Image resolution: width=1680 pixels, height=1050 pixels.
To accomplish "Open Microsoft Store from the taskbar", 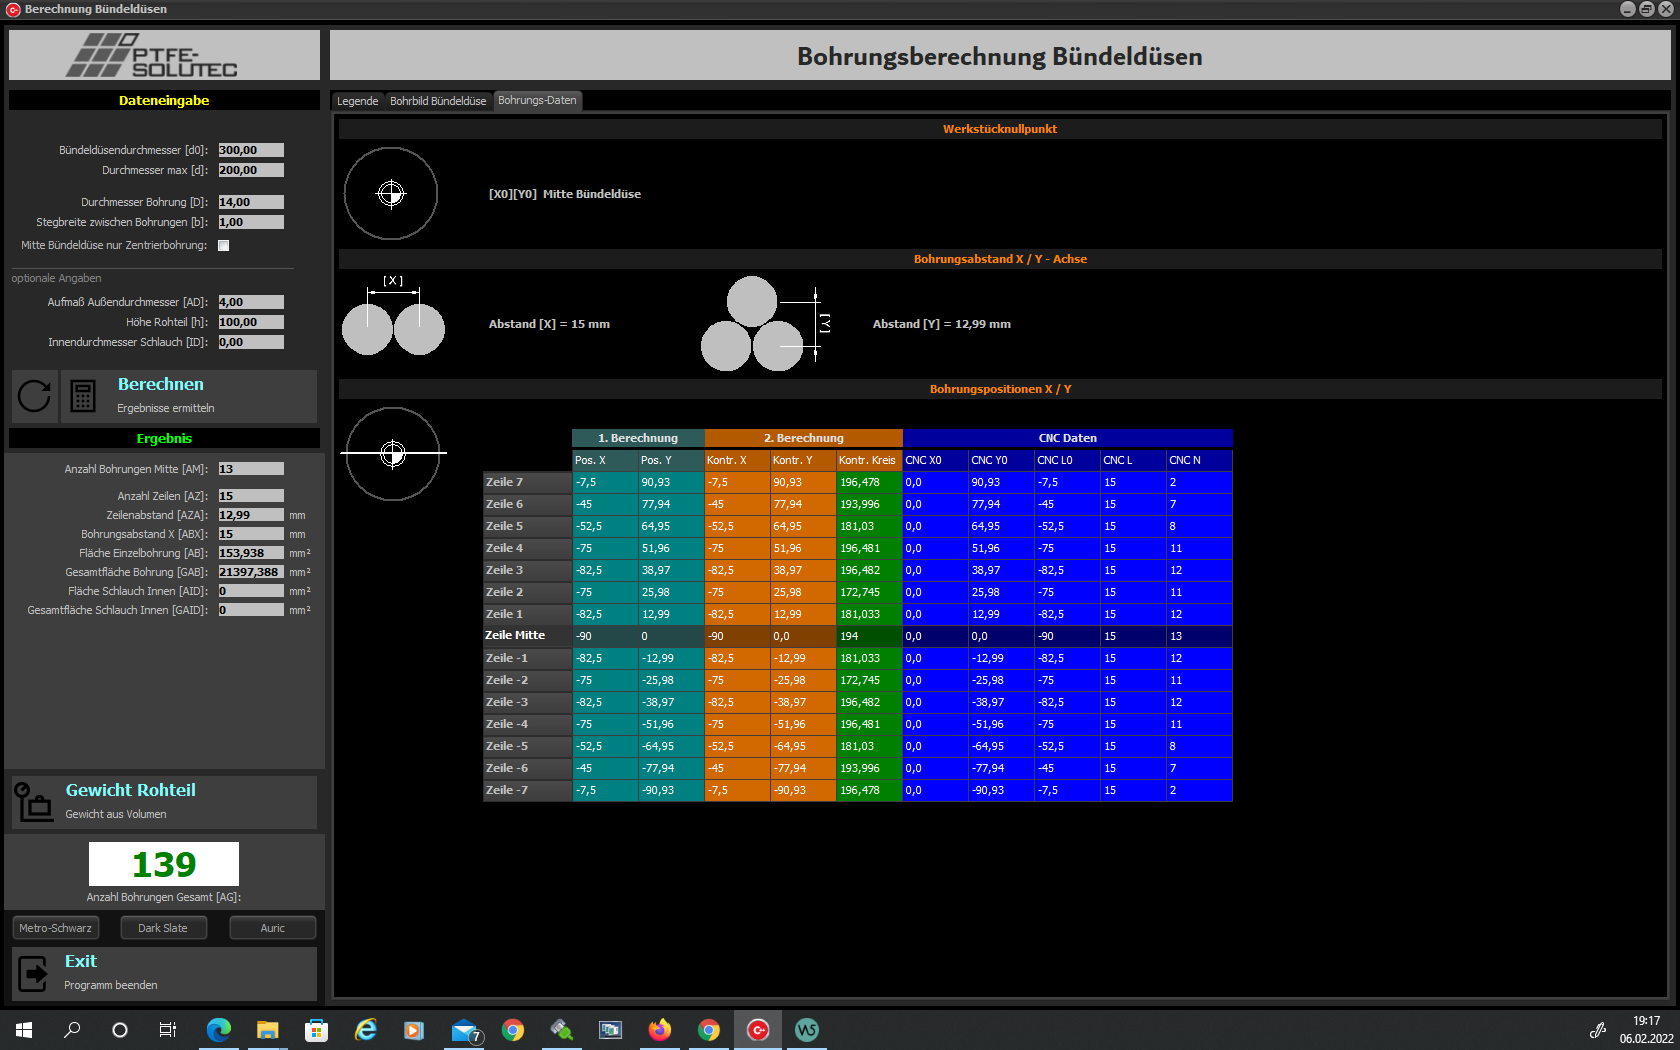I will 316,1030.
